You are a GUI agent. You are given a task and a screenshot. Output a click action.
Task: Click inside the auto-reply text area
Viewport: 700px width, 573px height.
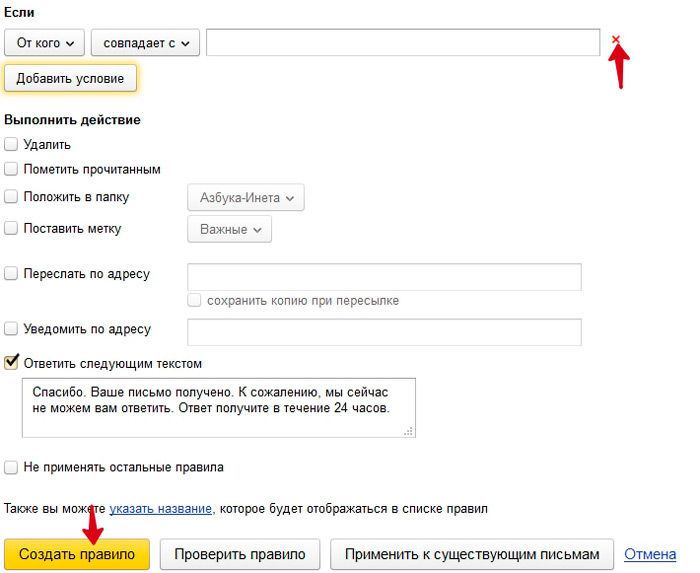(219, 408)
